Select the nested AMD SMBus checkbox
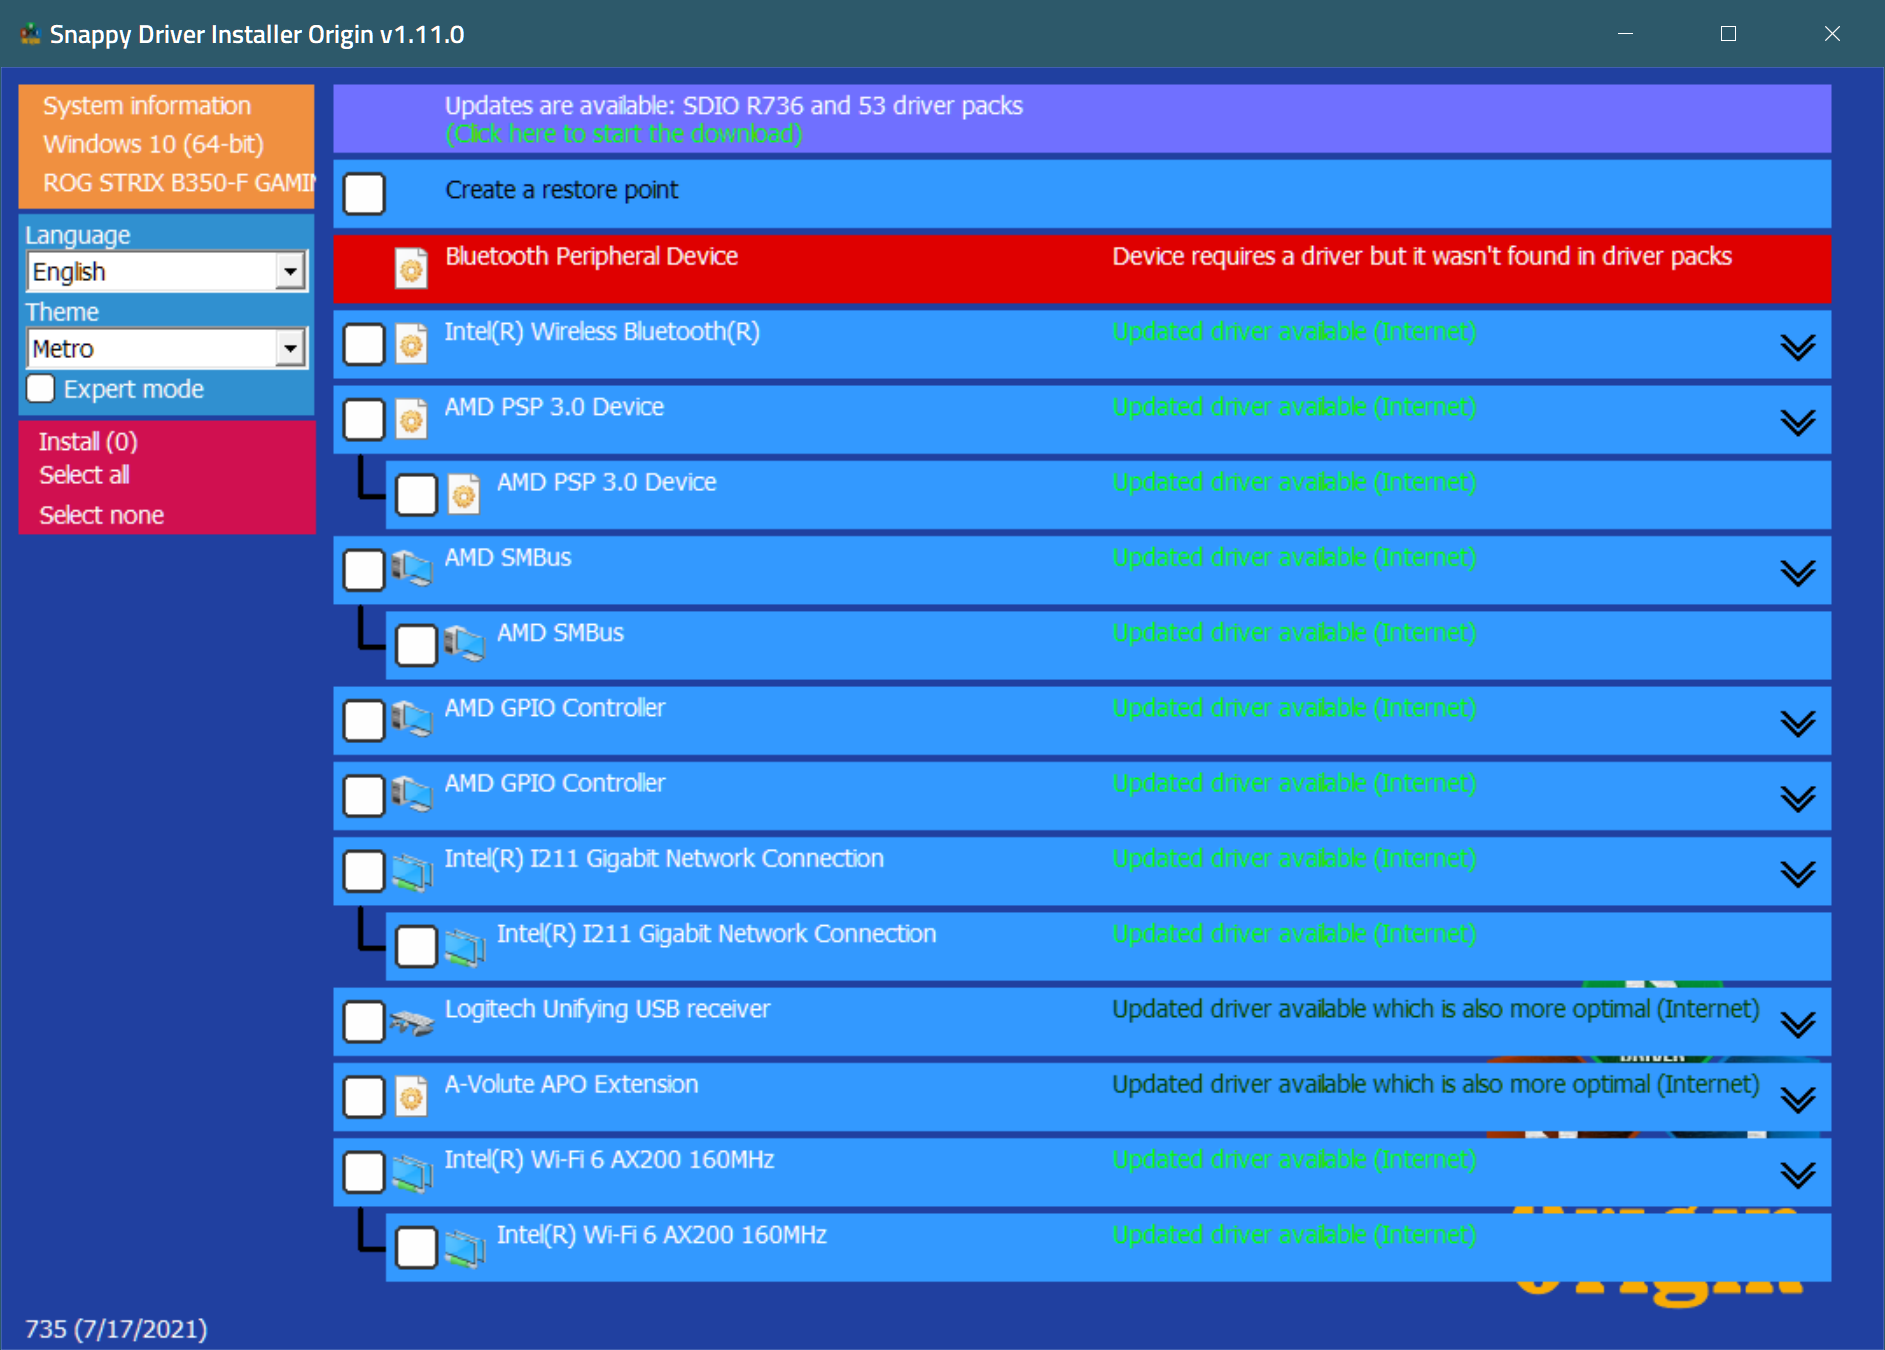The image size is (1885, 1350). 416,644
